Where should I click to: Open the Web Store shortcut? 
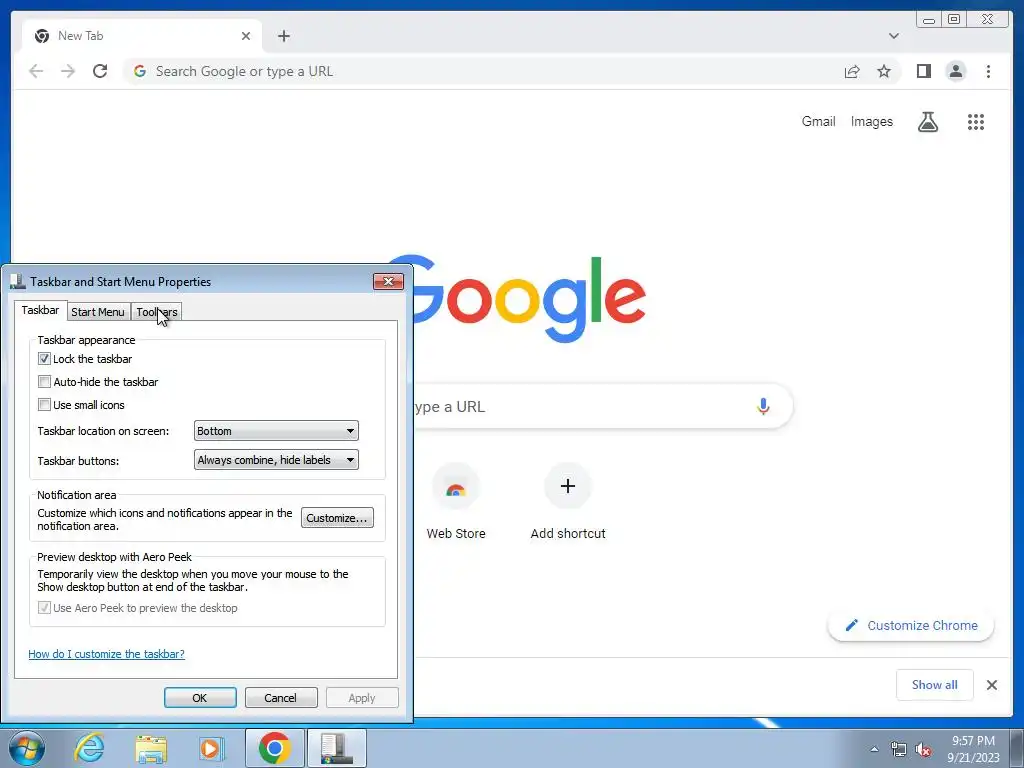coord(456,502)
